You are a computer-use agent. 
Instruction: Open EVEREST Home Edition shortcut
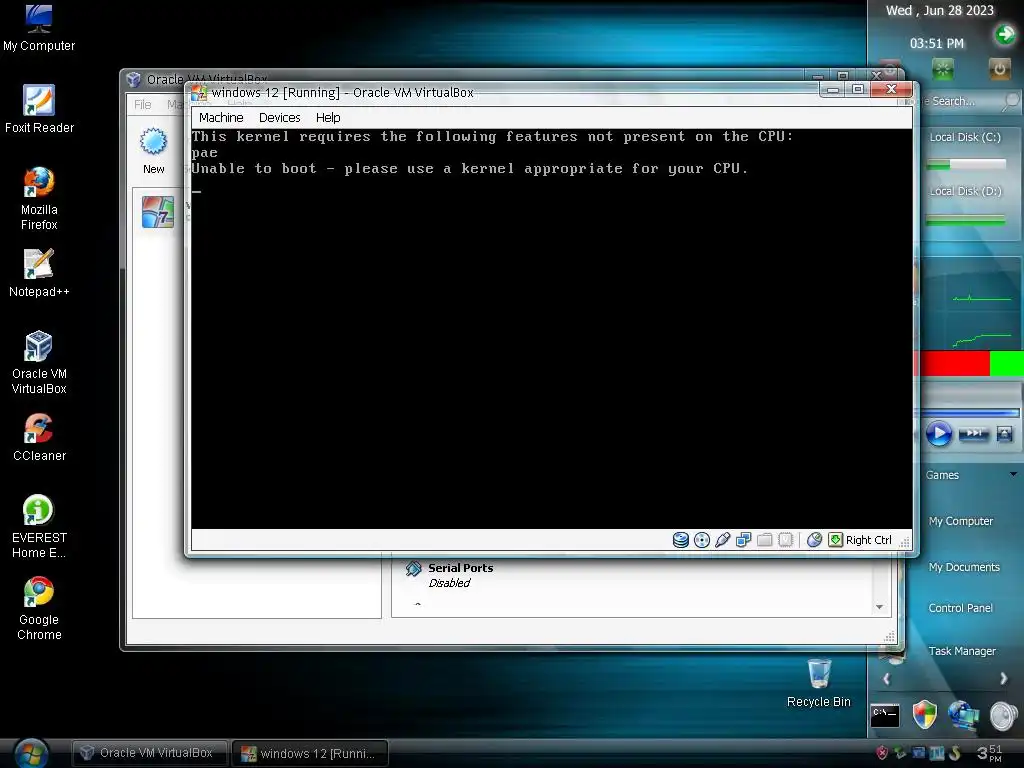(x=39, y=526)
